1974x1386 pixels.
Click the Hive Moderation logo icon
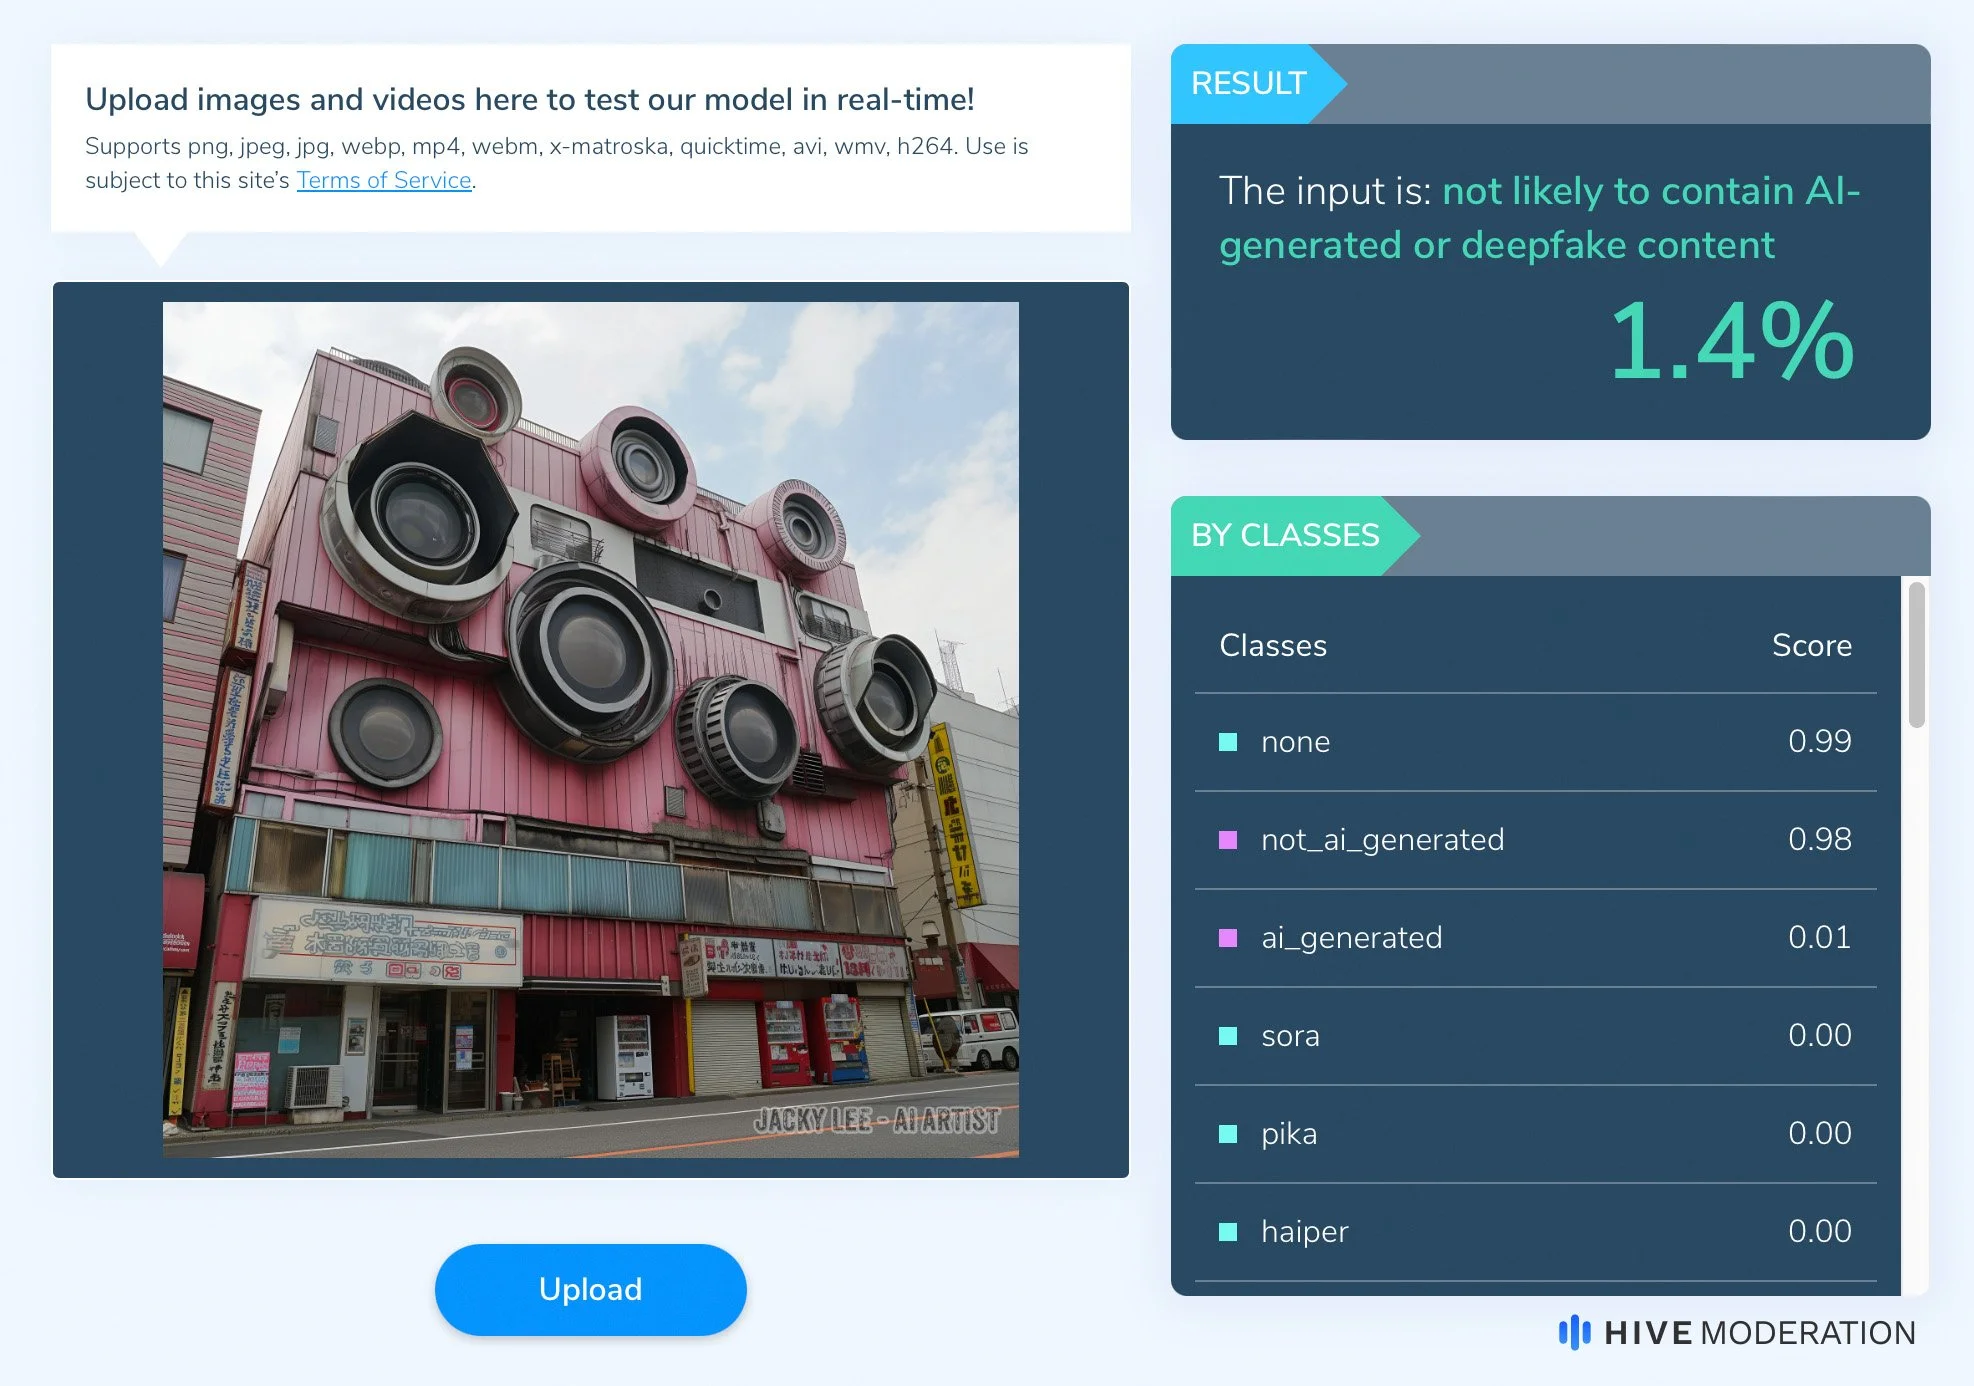tap(1574, 1332)
